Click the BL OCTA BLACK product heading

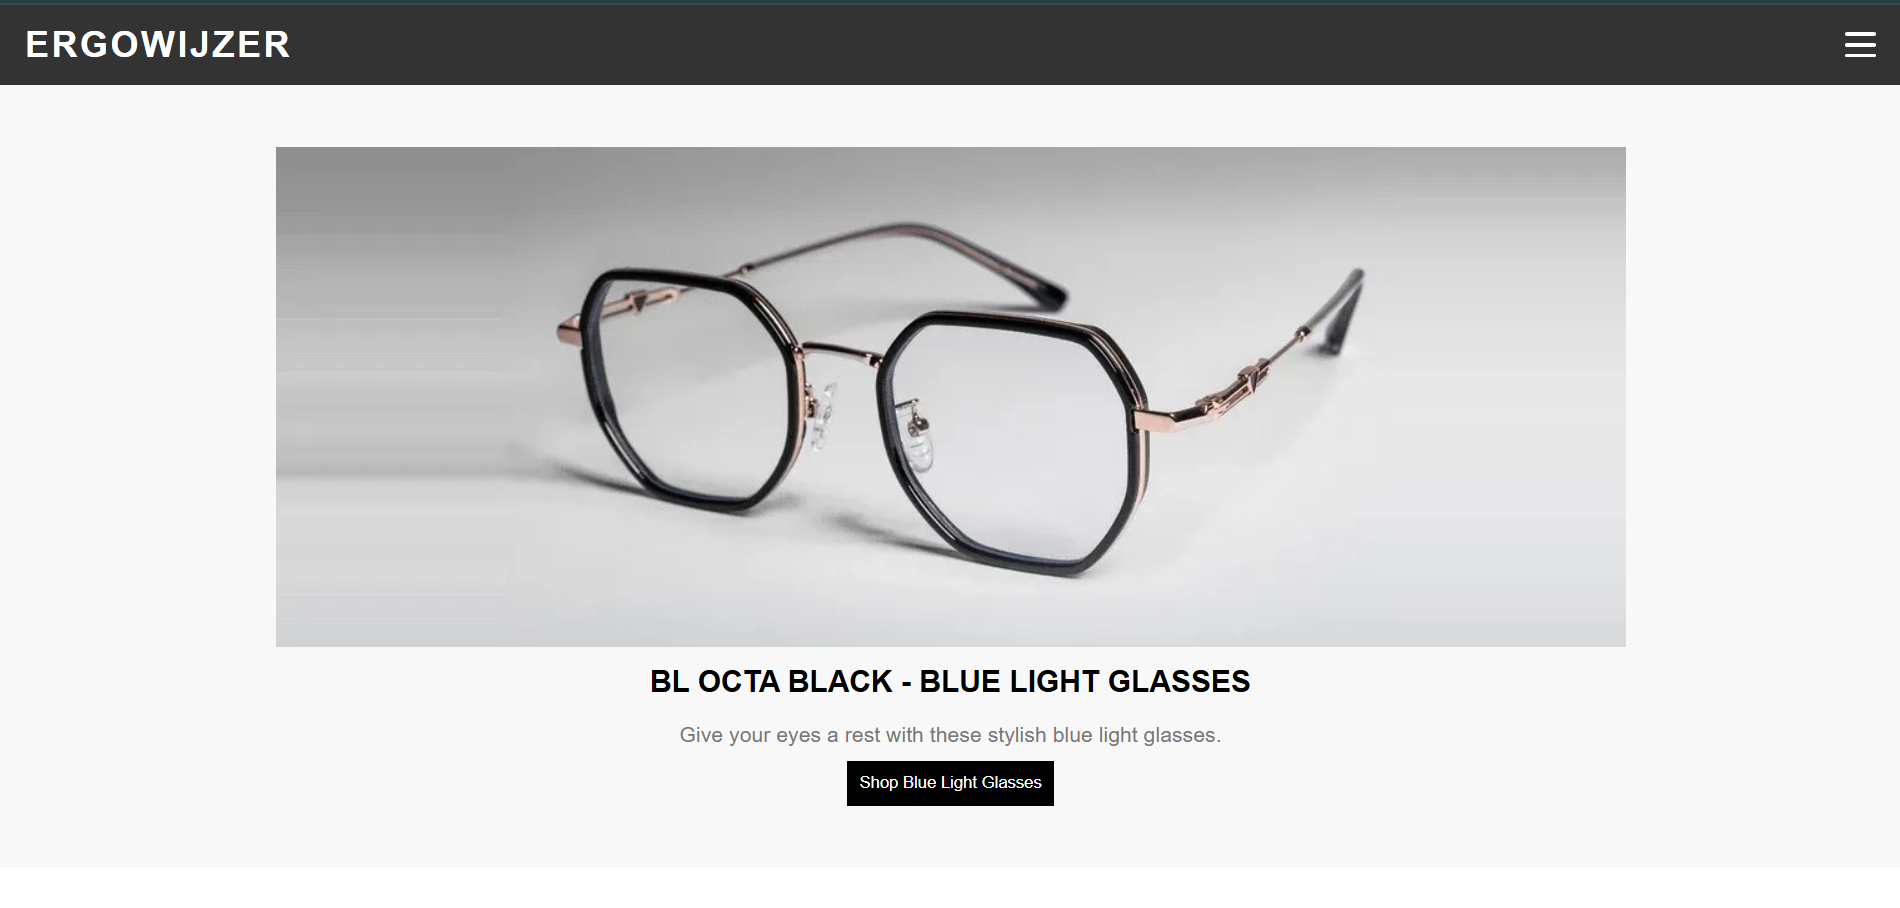click(x=950, y=681)
